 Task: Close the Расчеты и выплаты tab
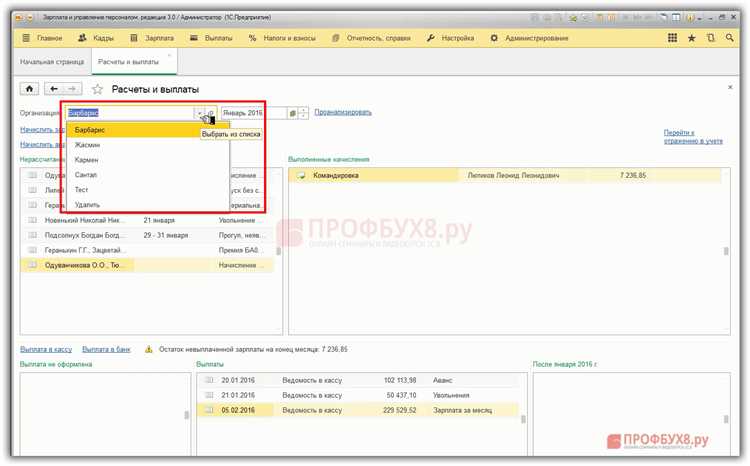(169, 55)
